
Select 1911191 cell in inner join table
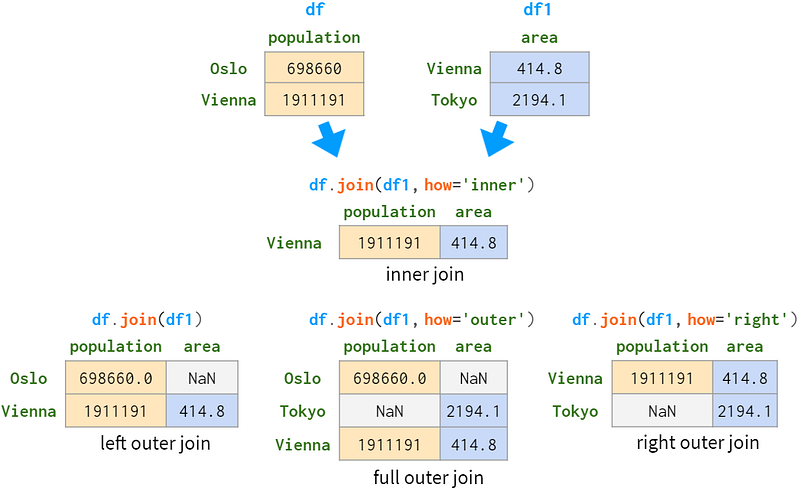click(x=389, y=242)
